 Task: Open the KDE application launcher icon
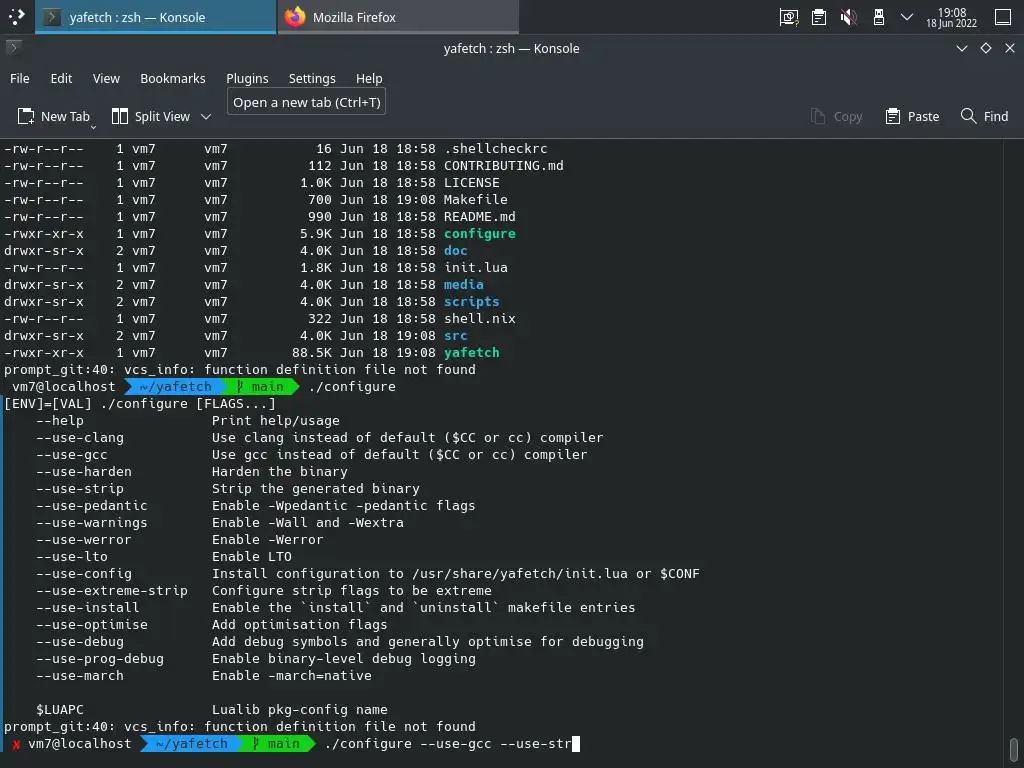[x=16, y=17]
